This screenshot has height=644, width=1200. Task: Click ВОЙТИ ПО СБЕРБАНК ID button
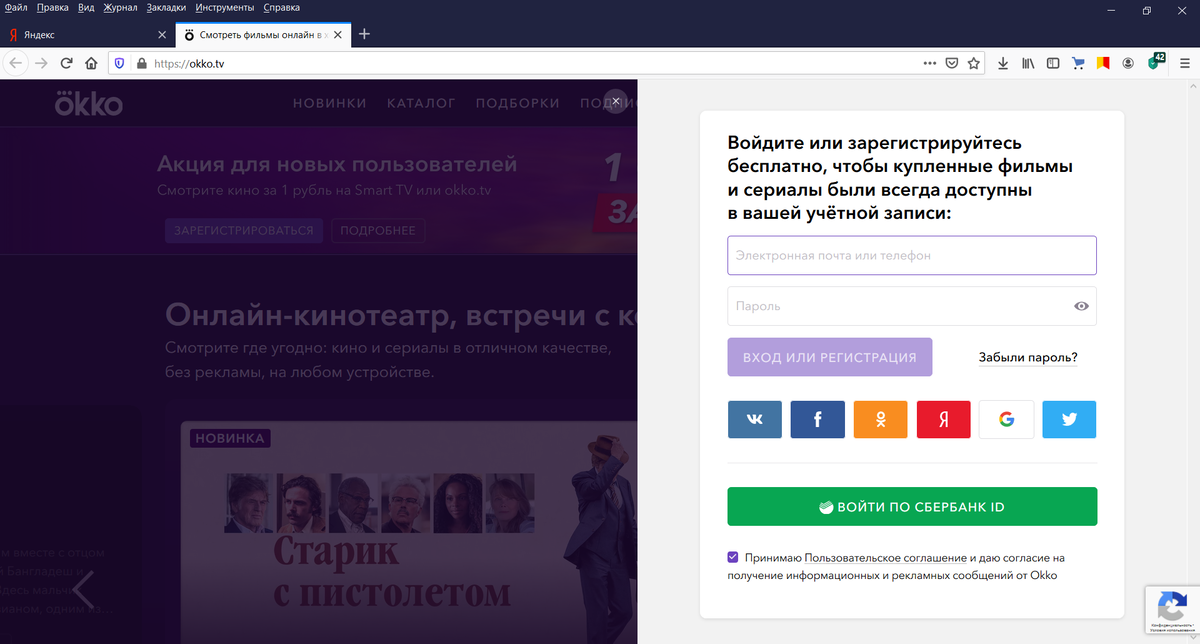912,507
